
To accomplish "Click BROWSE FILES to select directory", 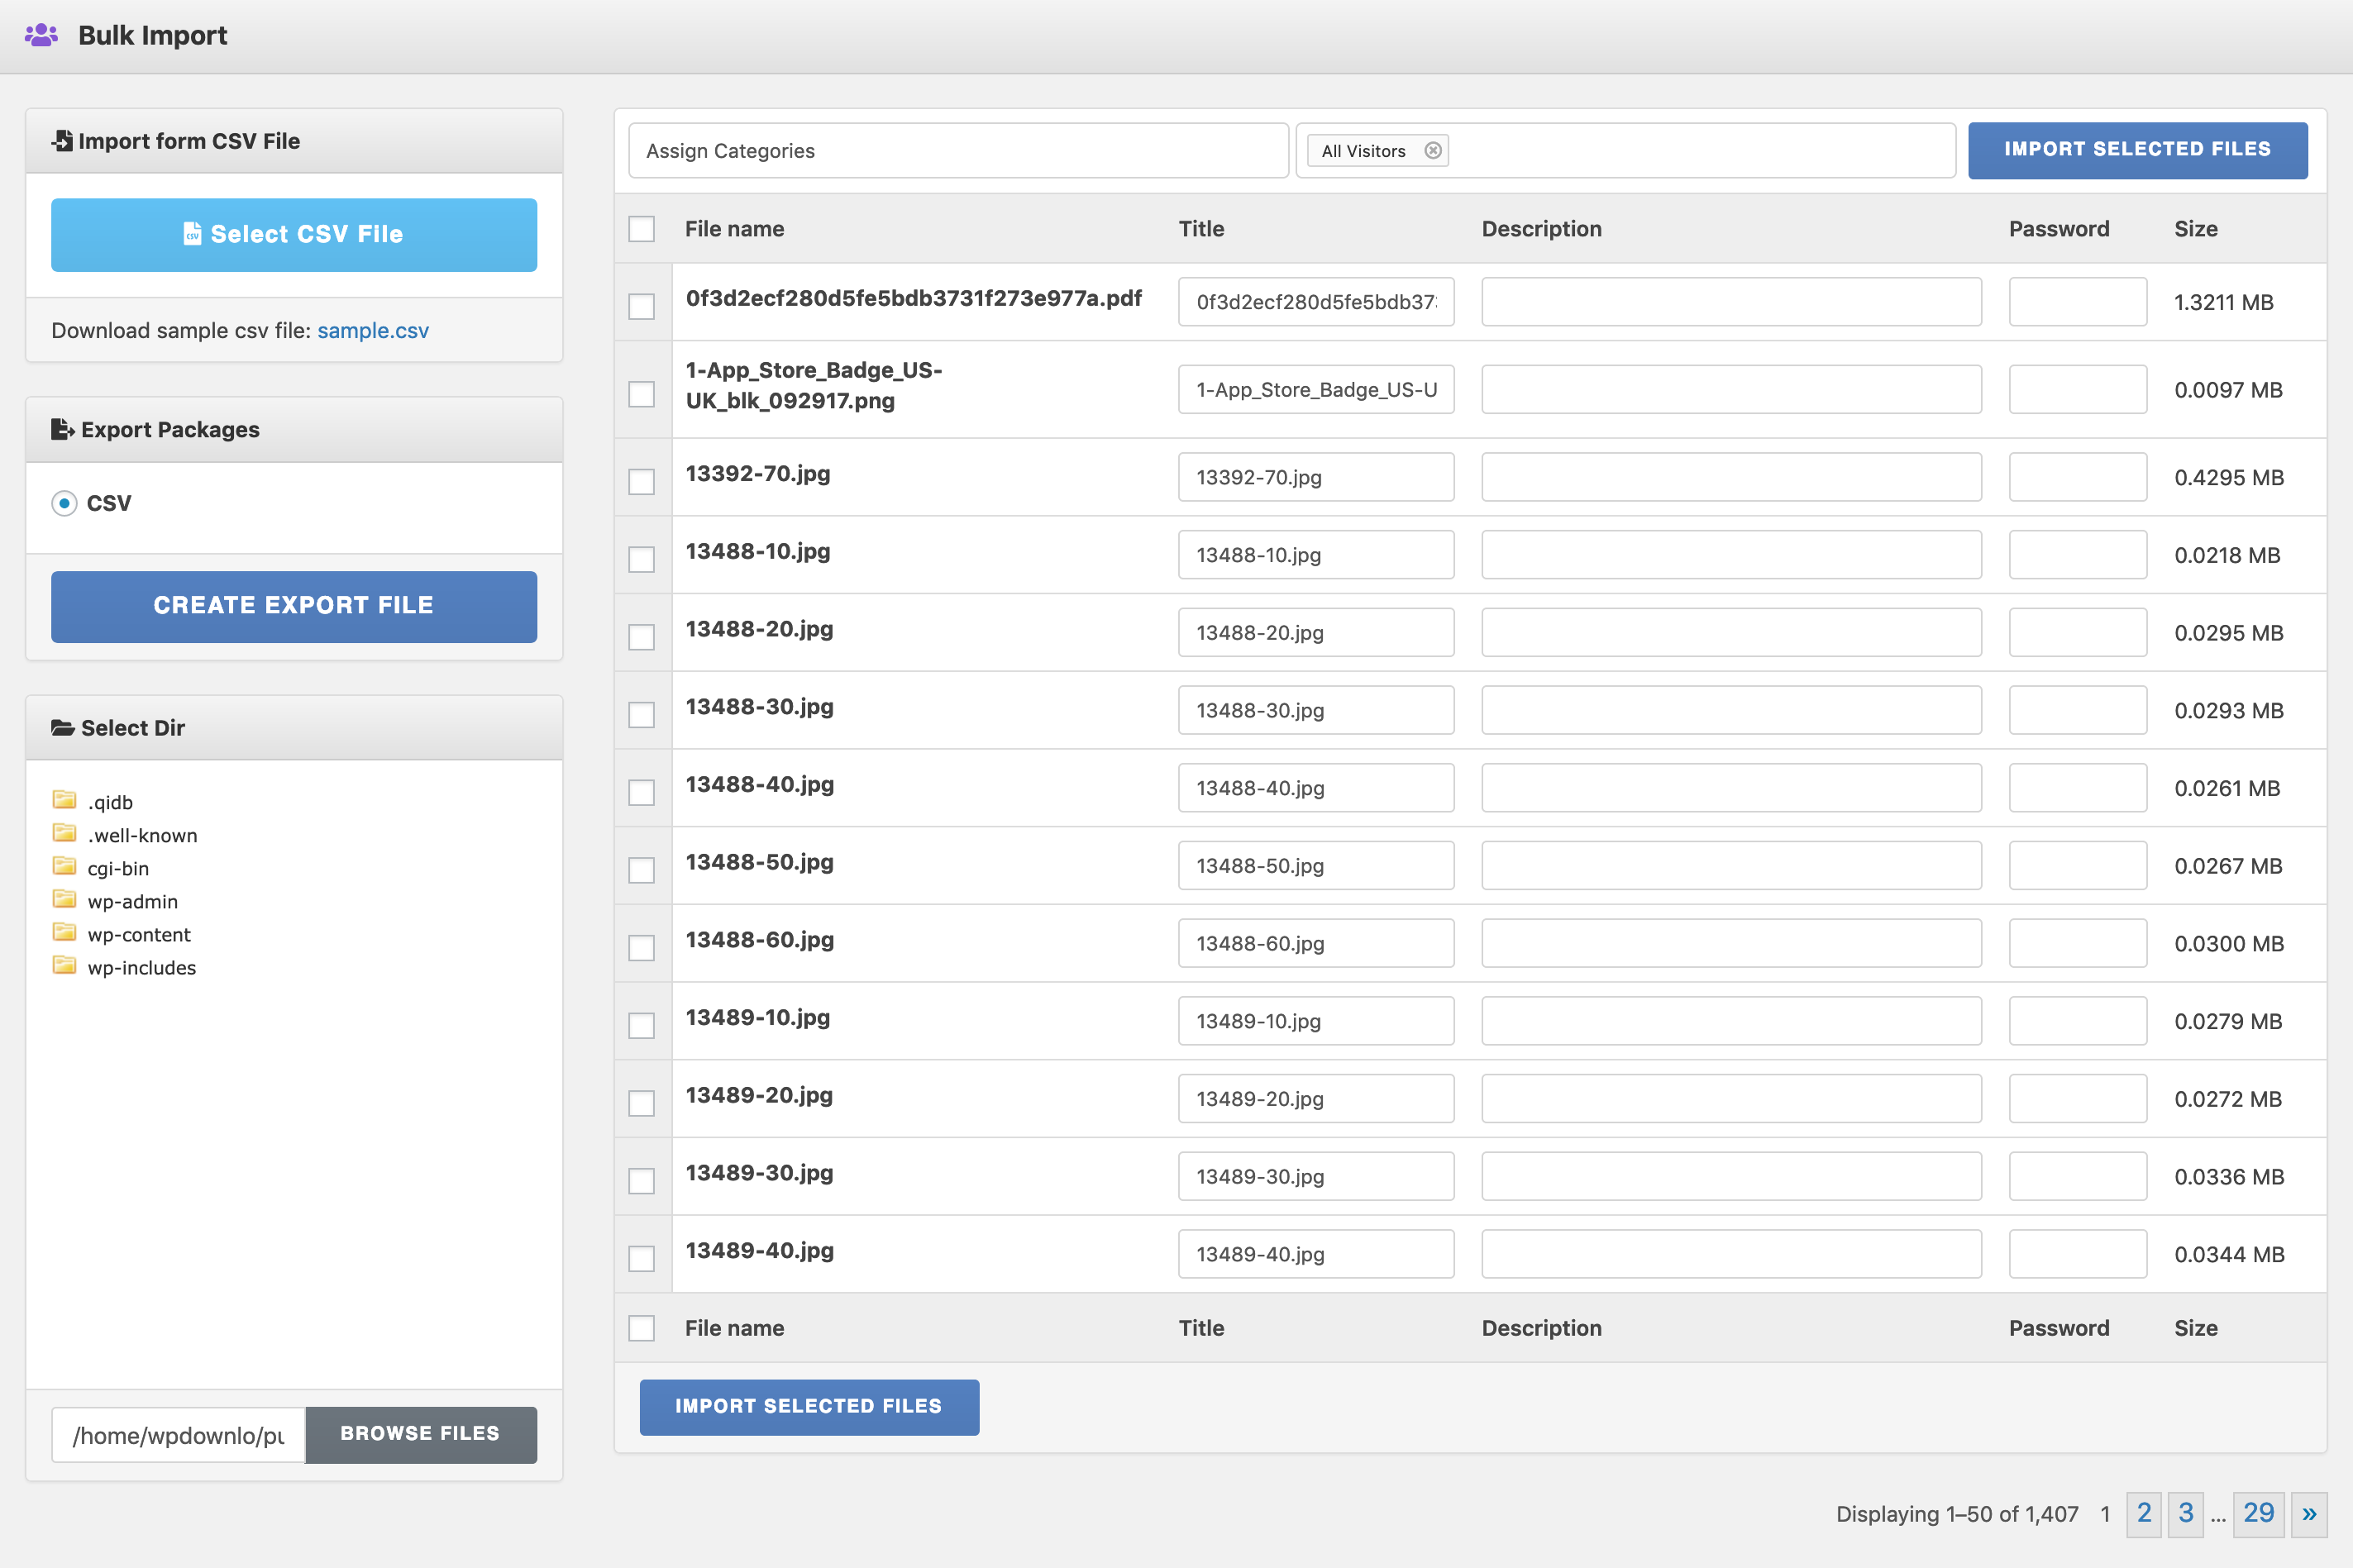I will 418,1435.
